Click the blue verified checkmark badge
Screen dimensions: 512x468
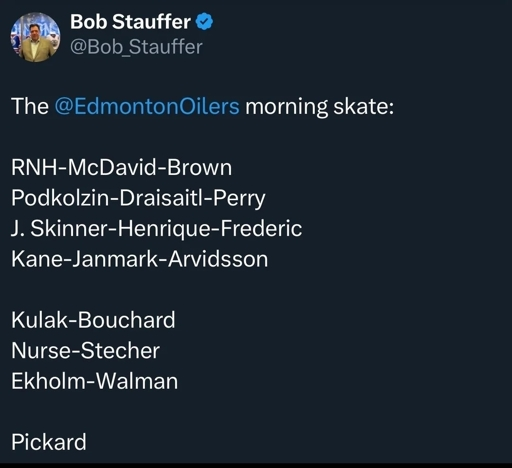pyautogui.click(x=204, y=22)
